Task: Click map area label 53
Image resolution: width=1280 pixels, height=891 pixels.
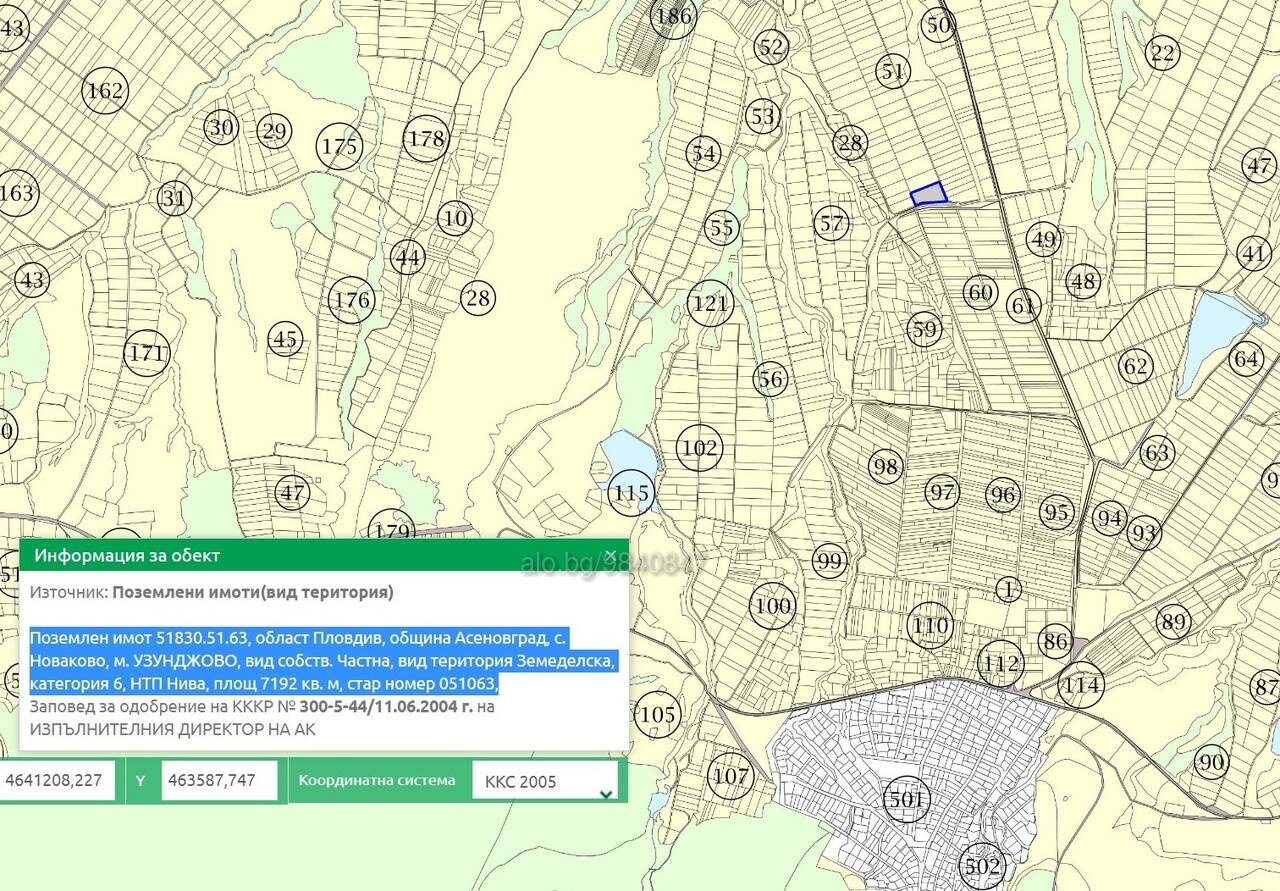Action: click(x=763, y=116)
